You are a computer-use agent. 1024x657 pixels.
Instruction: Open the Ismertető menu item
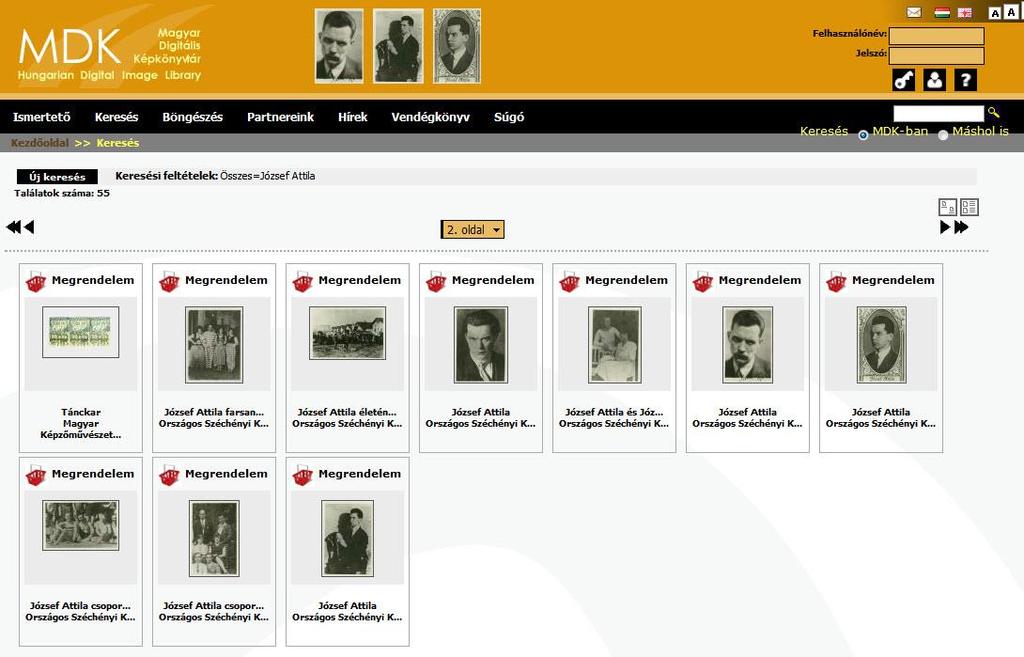[42, 117]
